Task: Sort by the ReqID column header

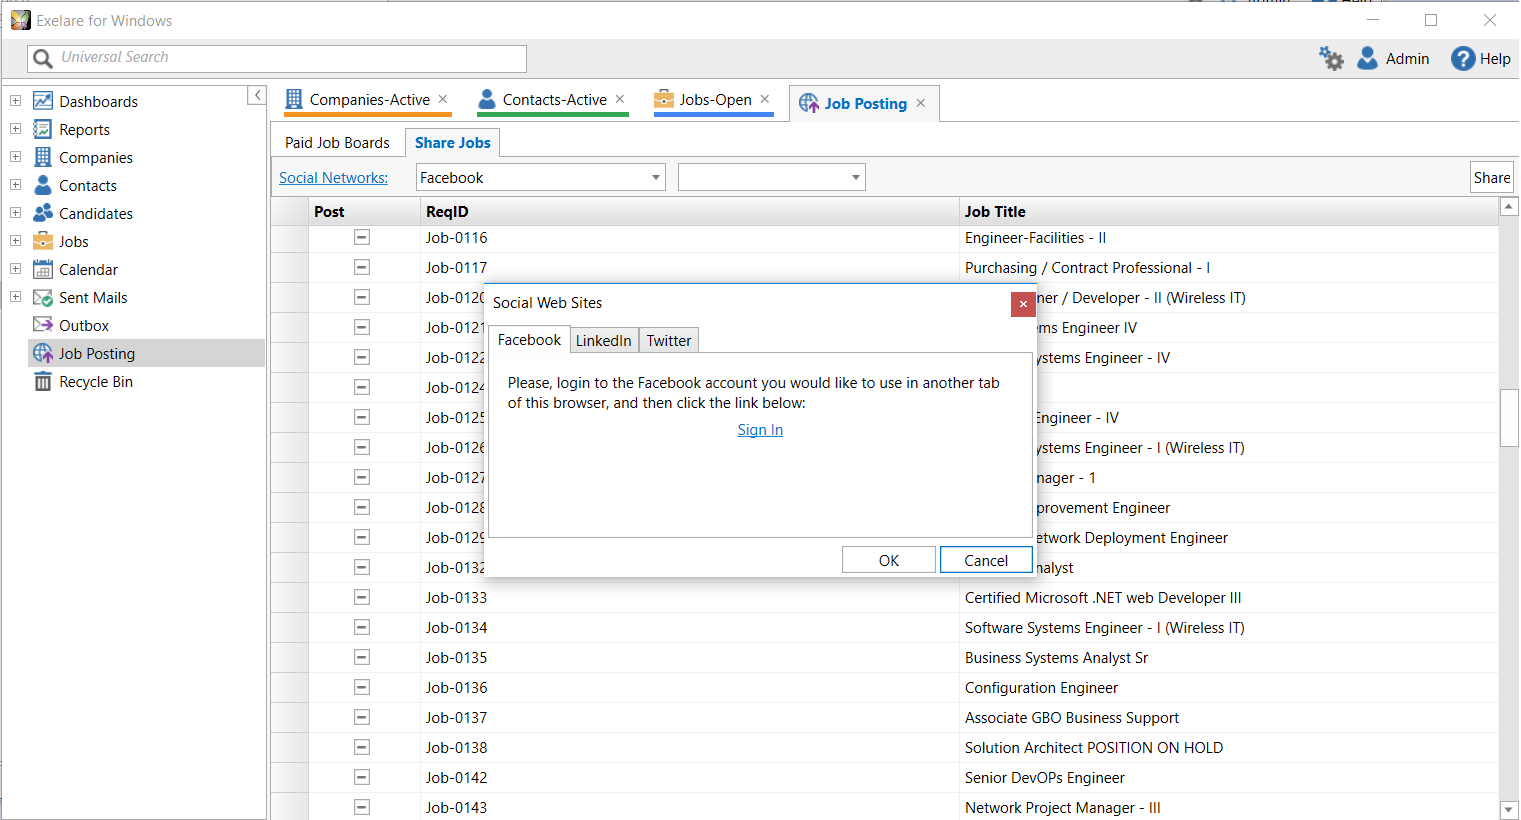Action: click(689, 211)
